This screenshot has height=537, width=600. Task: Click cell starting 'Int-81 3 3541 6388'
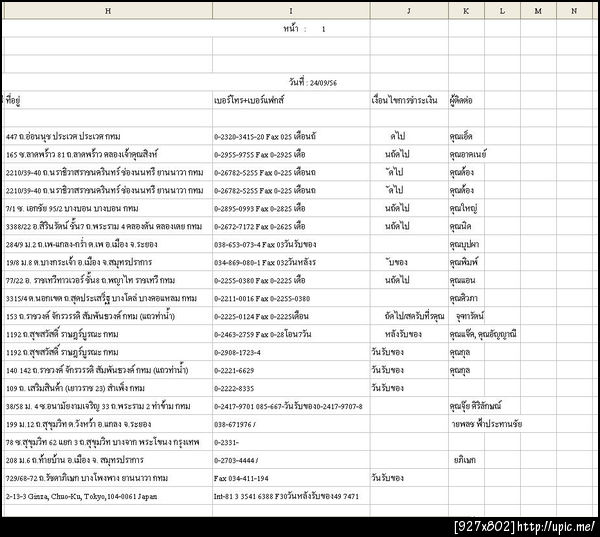[x=291, y=496]
